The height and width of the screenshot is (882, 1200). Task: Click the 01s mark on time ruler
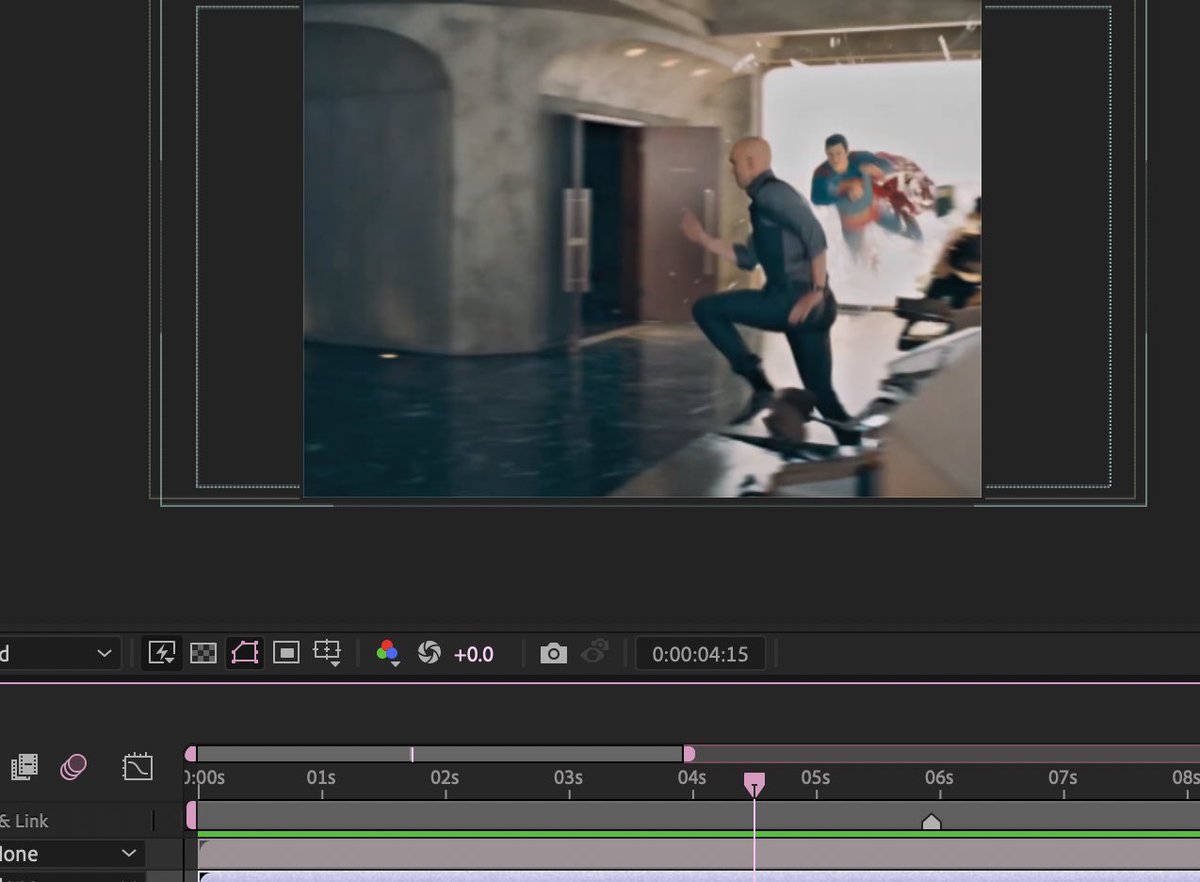pyautogui.click(x=321, y=778)
